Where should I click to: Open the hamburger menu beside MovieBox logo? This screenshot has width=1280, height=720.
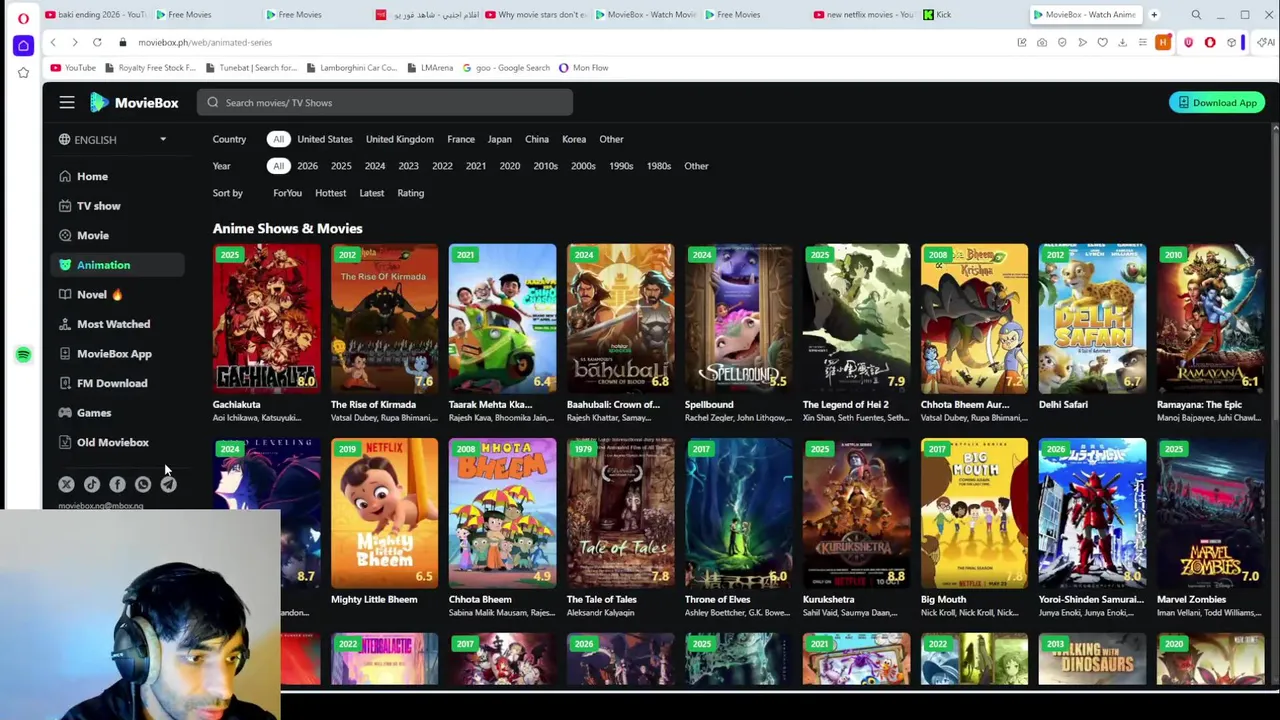point(67,102)
